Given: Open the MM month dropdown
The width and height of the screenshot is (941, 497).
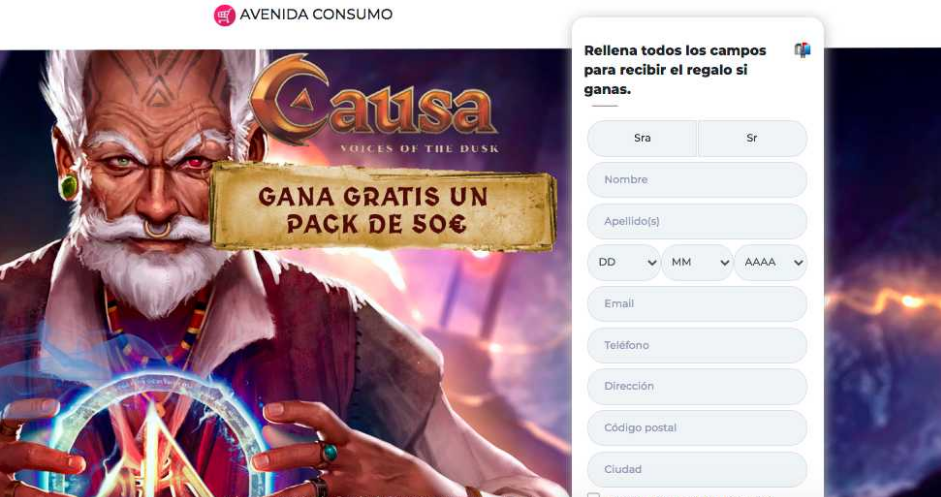Looking at the screenshot, I should coord(697,262).
